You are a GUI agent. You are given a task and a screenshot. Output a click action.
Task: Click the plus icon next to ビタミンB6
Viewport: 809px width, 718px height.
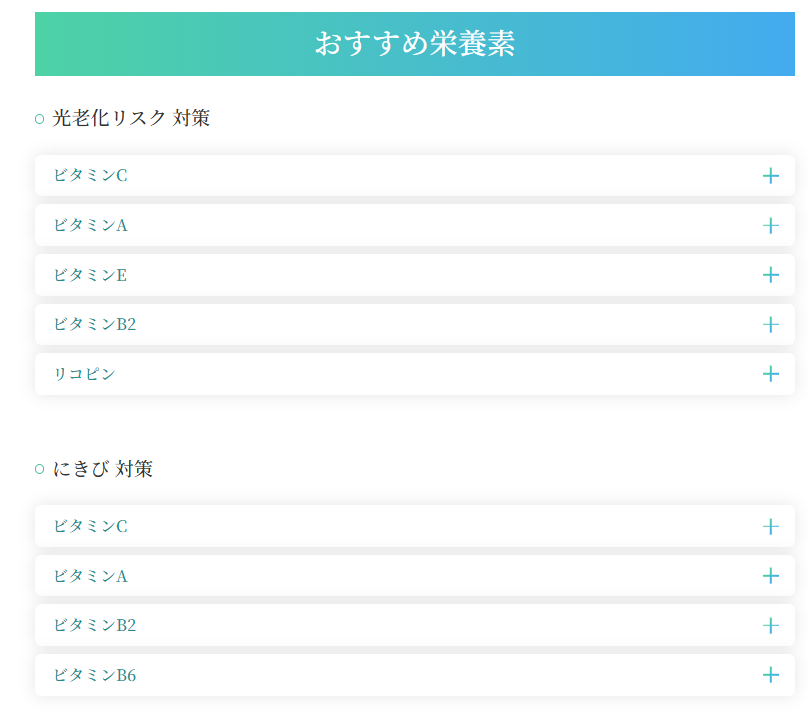(770, 675)
